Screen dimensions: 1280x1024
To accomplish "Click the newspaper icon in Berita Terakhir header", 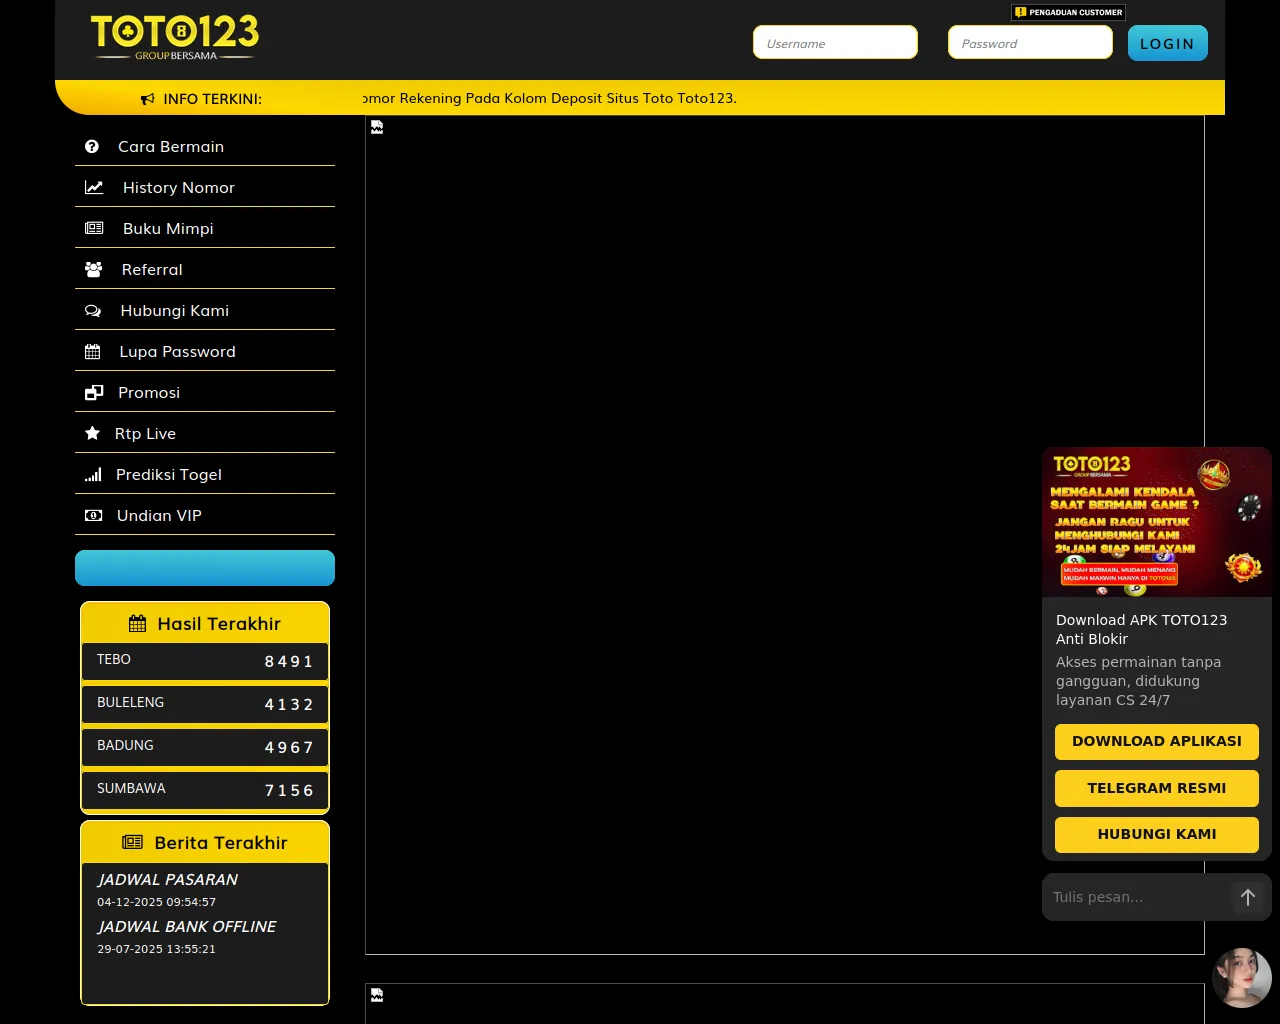I will tap(132, 842).
